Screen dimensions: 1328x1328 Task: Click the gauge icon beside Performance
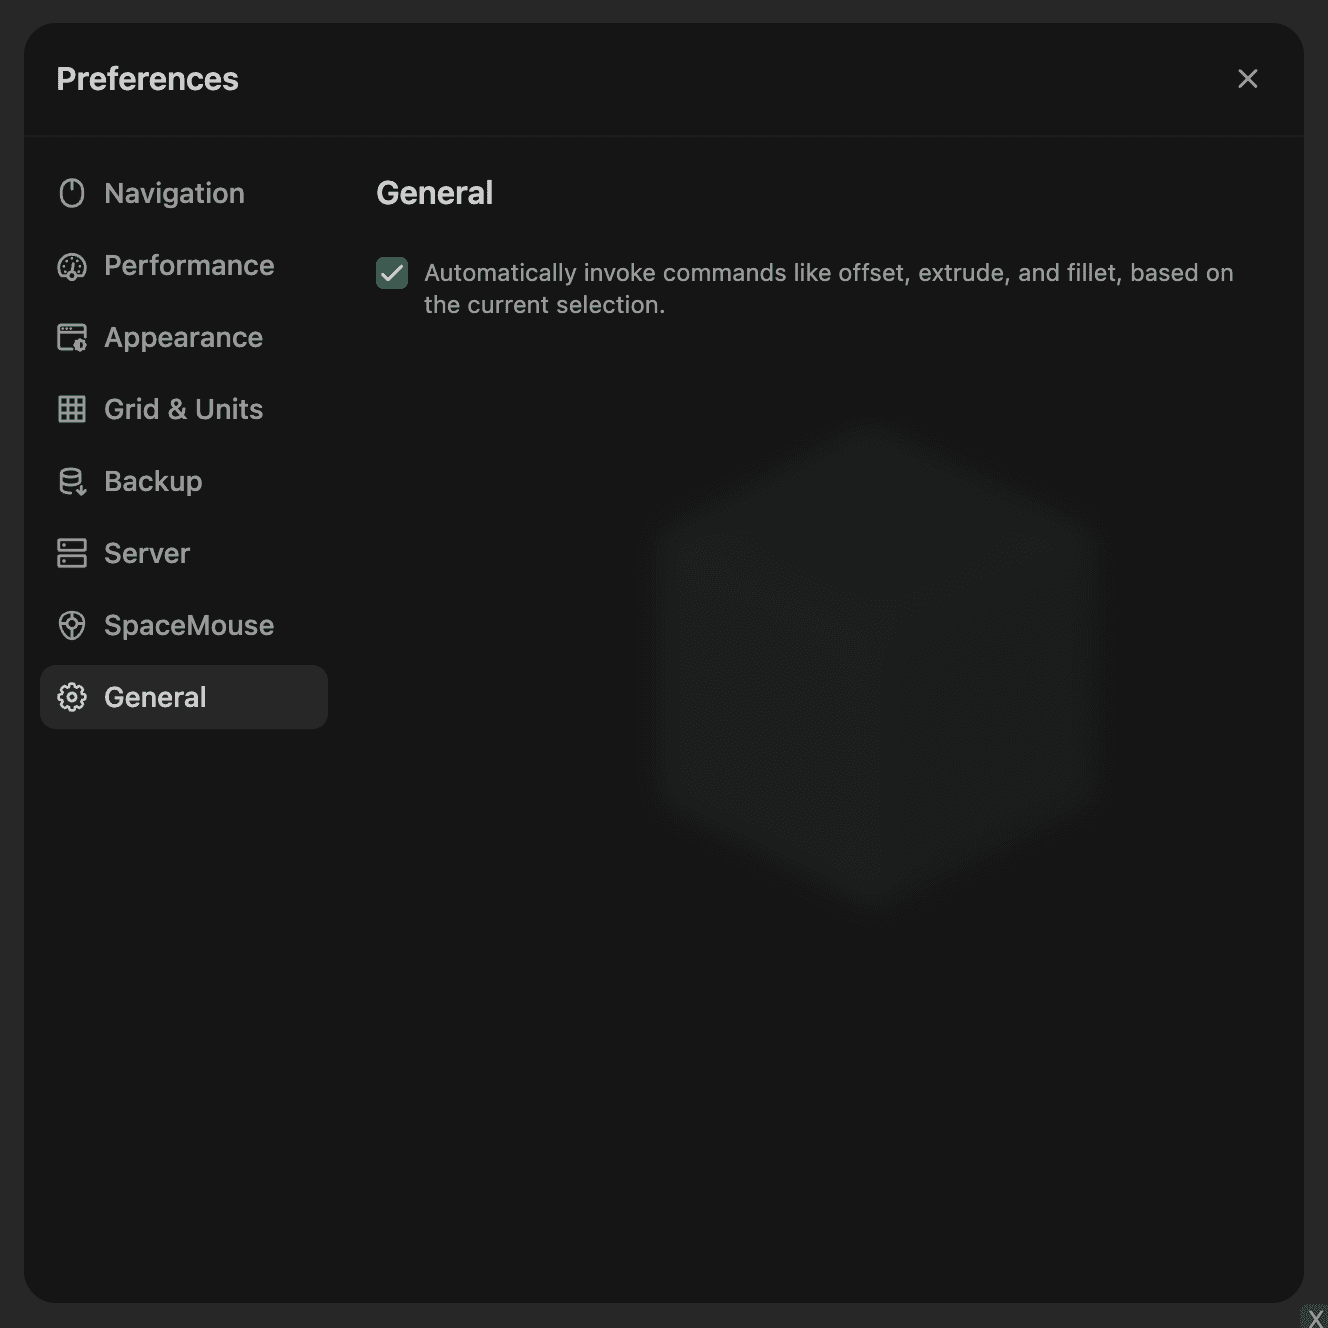(x=72, y=266)
